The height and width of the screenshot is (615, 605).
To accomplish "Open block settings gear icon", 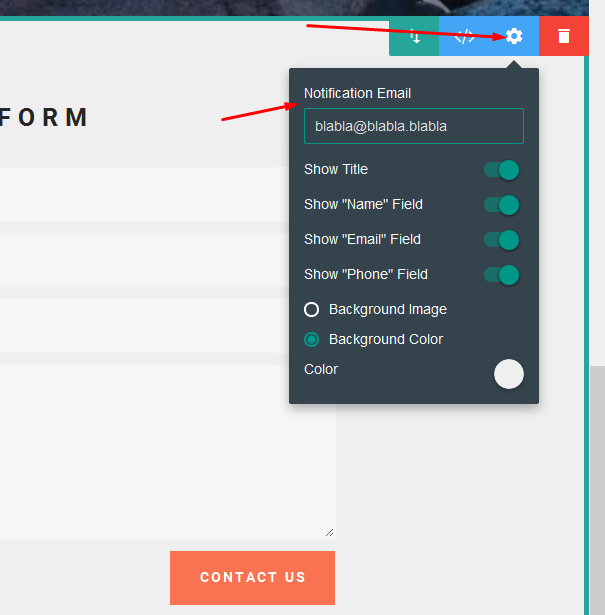I will point(514,36).
